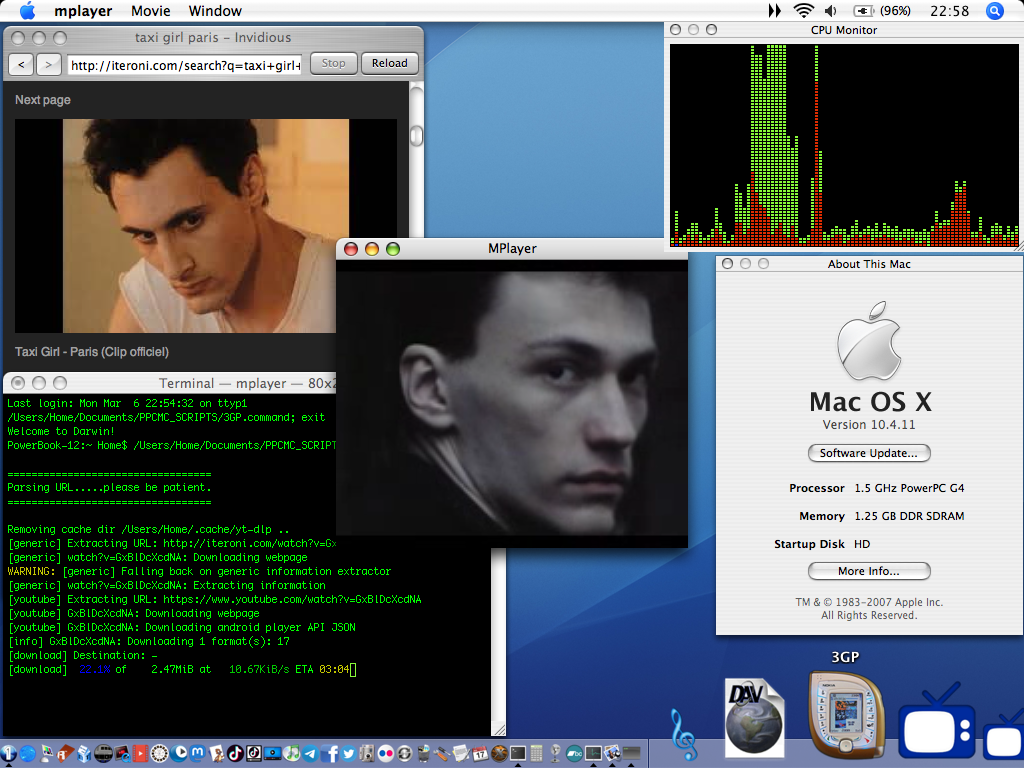The height and width of the screenshot is (768, 1024).
Task: Click More Info in About This Mac
Action: [869, 571]
